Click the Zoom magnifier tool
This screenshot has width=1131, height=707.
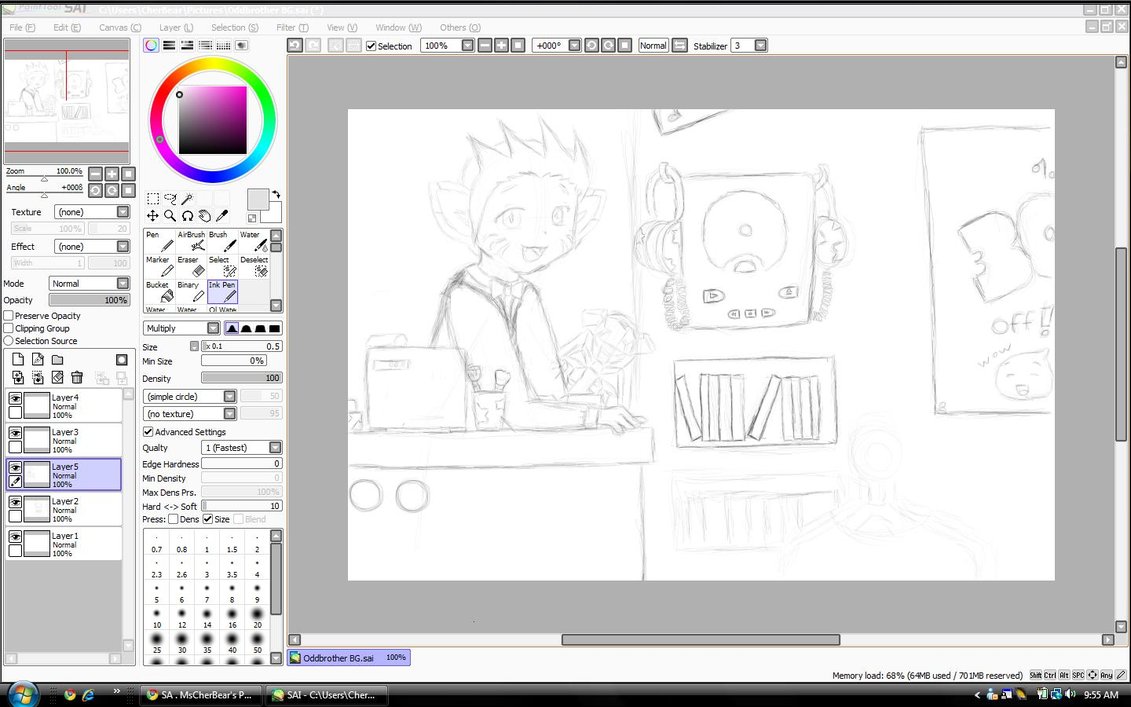170,216
